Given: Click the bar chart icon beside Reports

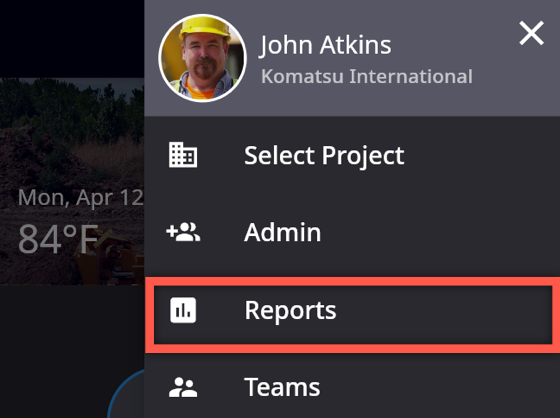Looking at the screenshot, I should (183, 310).
